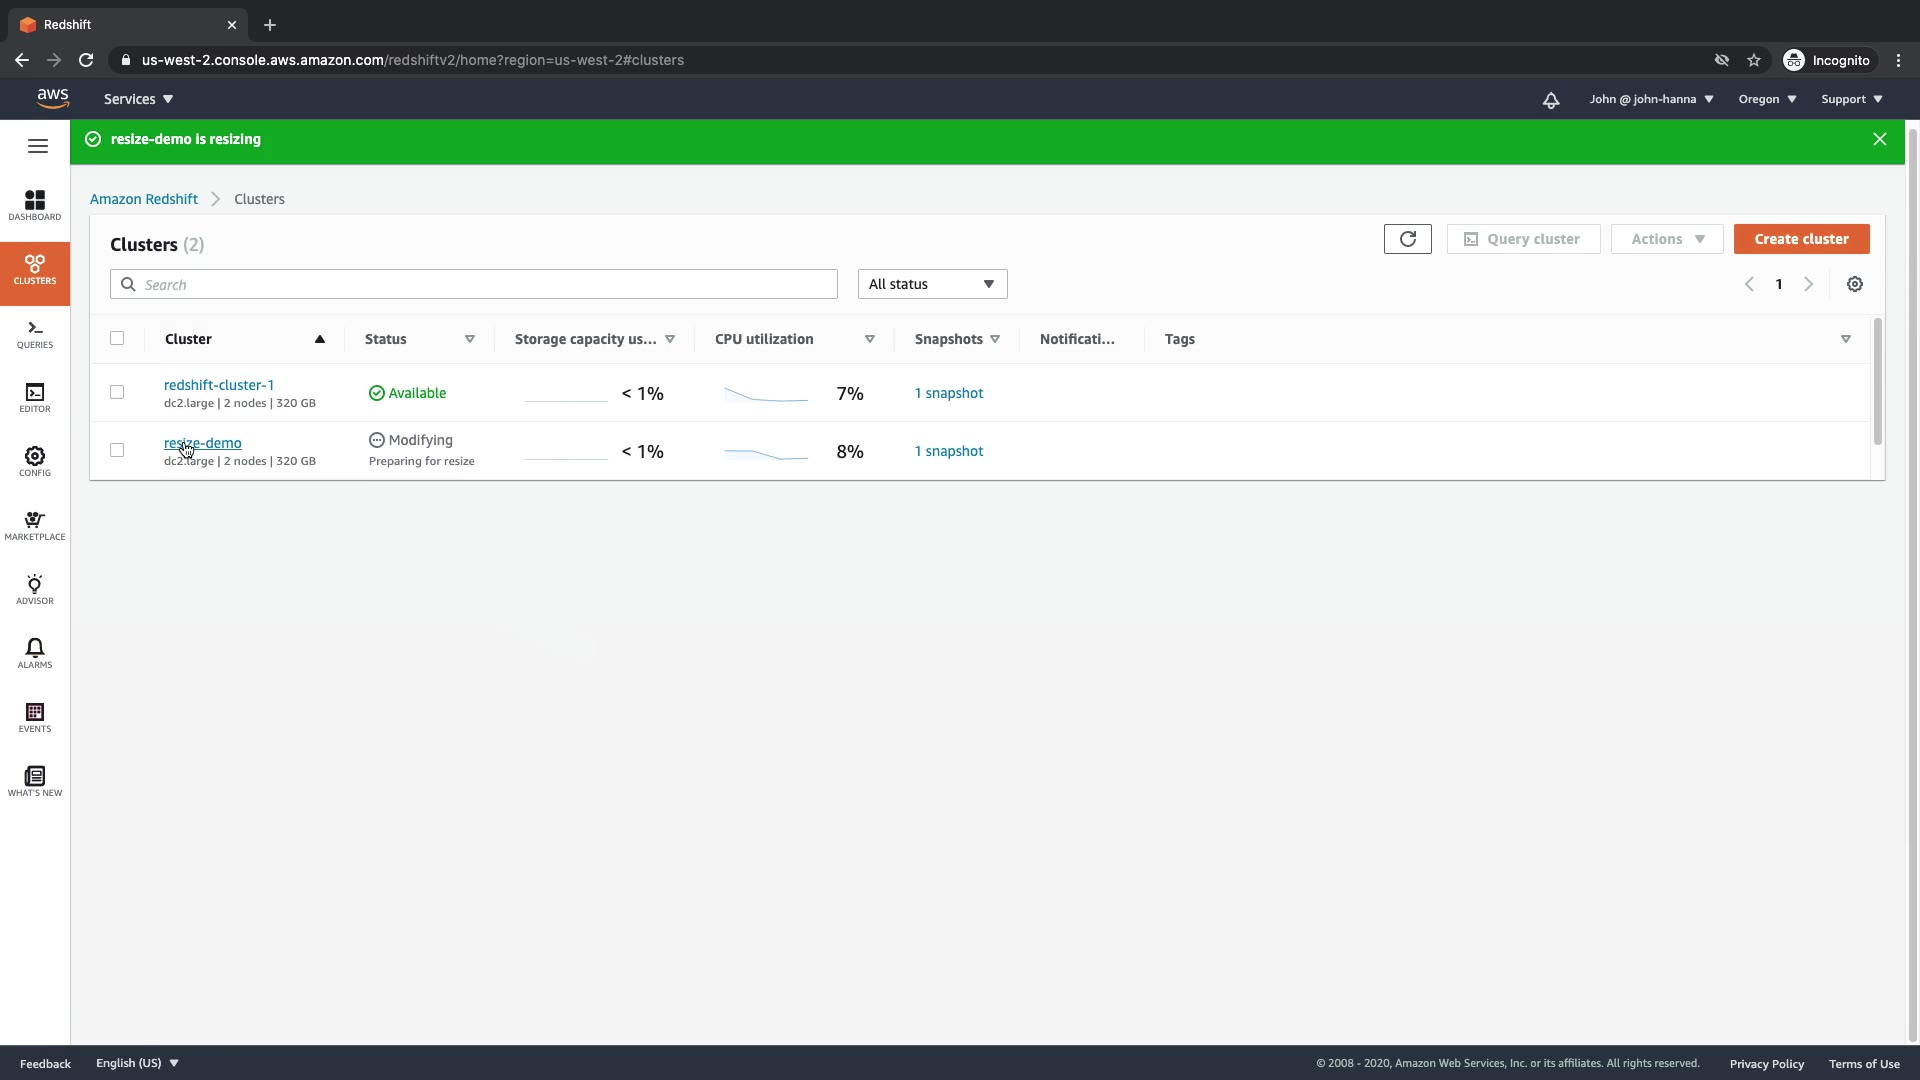The width and height of the screenshot is (1920, 1080).
Task: Open the Alarms bell in sidebar
Action: click(35, 653)
